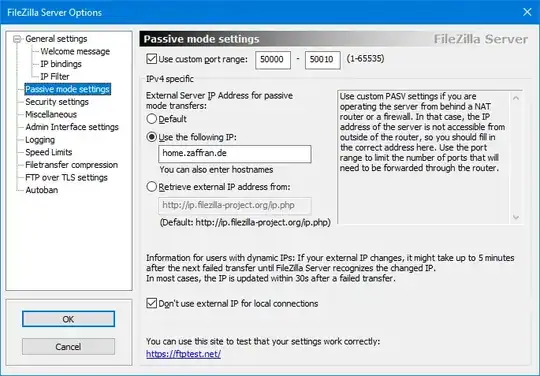
Task: Open Security settings page
Action: click(57, 102)
